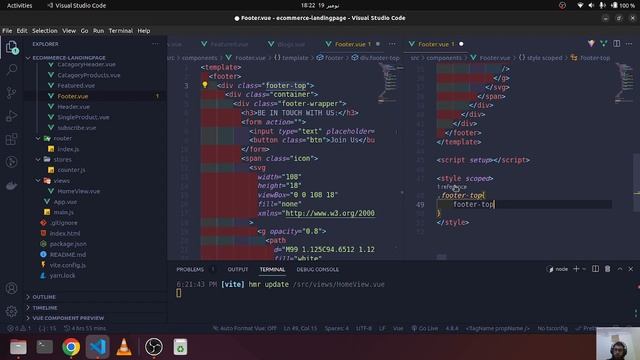Expand the TIMELINE section

point(45,307)
